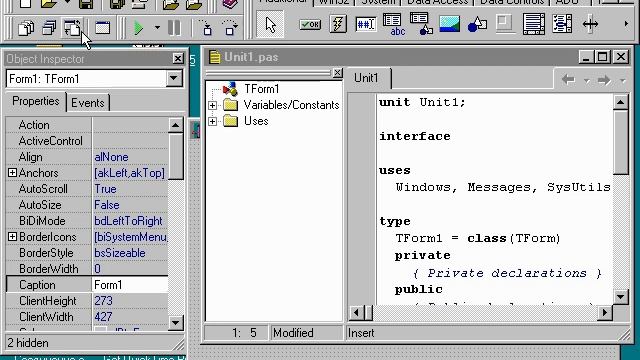Select TForm1 in the code explorer

point(262,89)
